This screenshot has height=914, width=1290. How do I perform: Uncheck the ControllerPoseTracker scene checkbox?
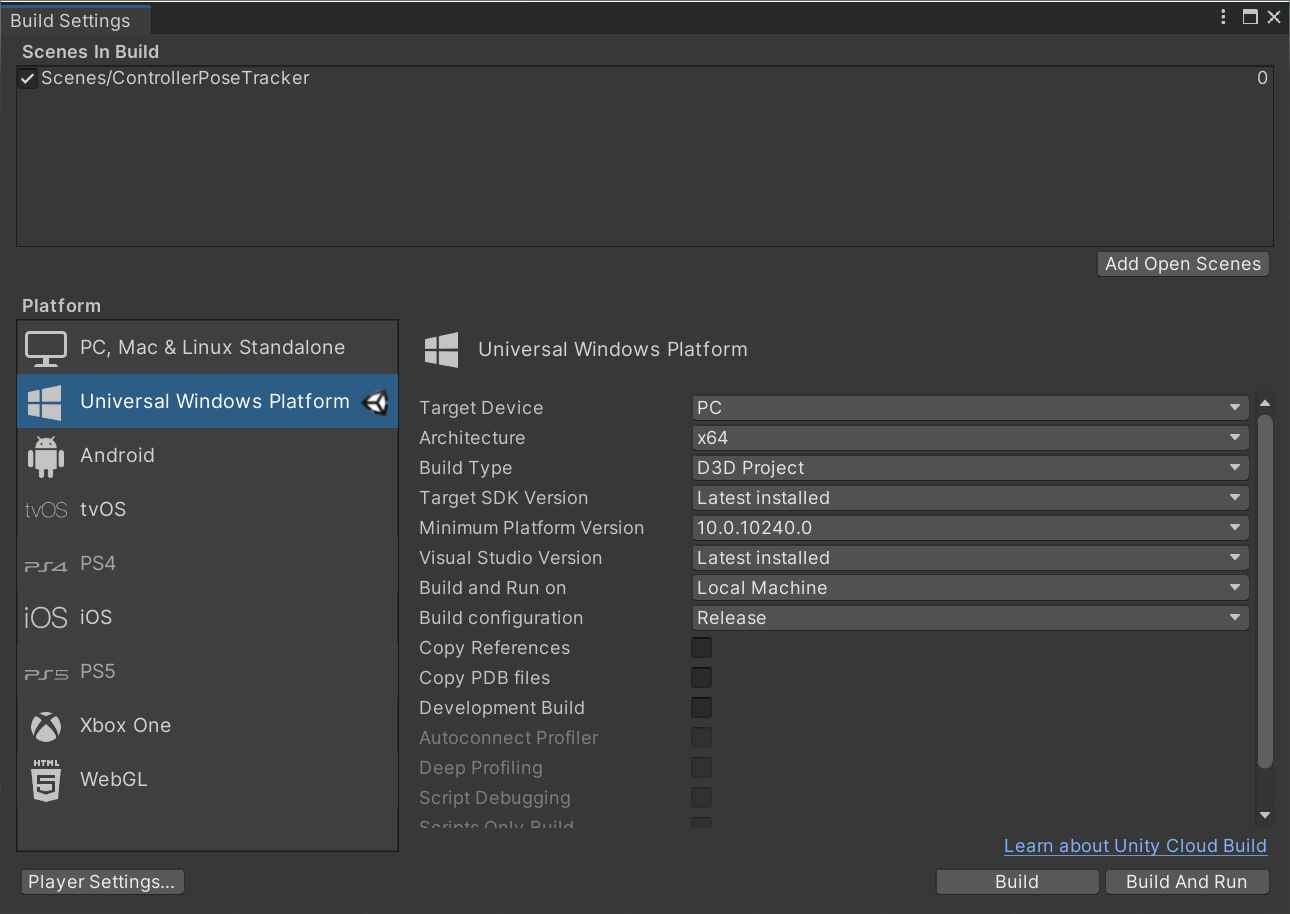tap(28, 79)
